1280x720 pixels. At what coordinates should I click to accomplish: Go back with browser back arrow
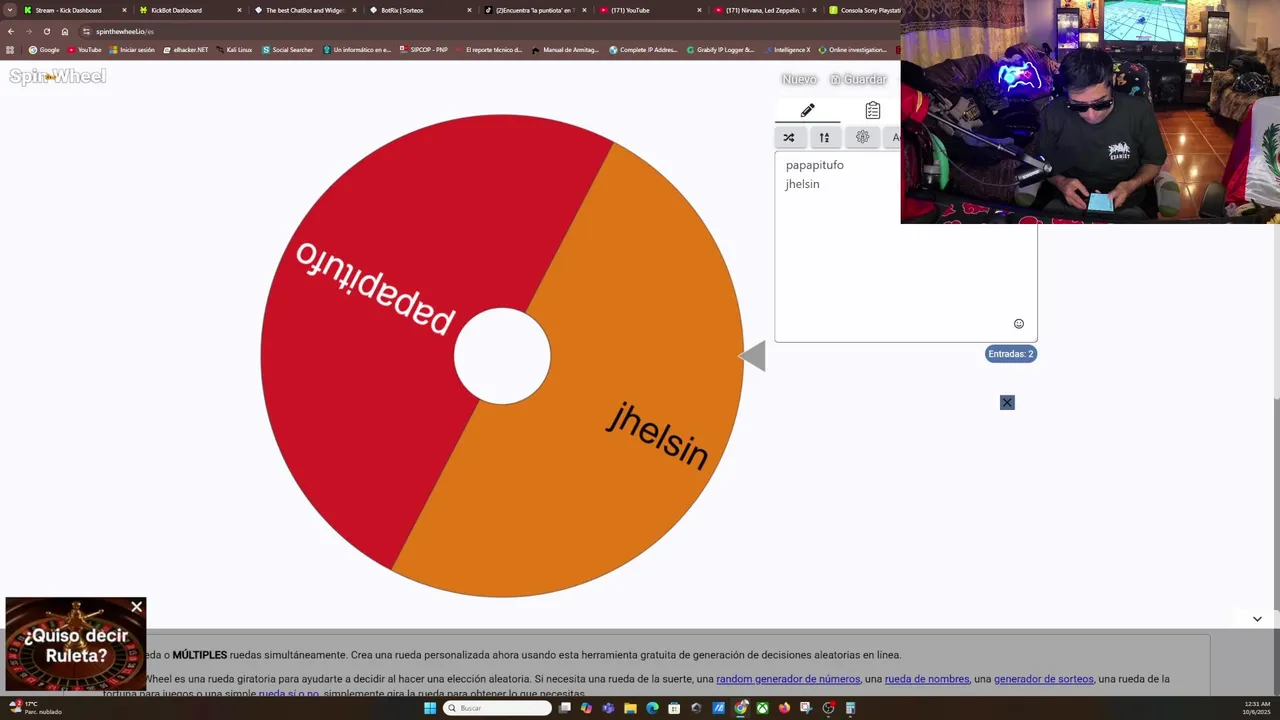tap(11, 31)
